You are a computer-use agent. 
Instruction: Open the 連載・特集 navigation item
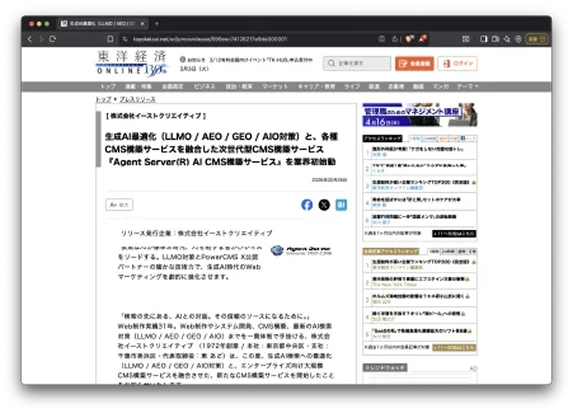point(138,86)
